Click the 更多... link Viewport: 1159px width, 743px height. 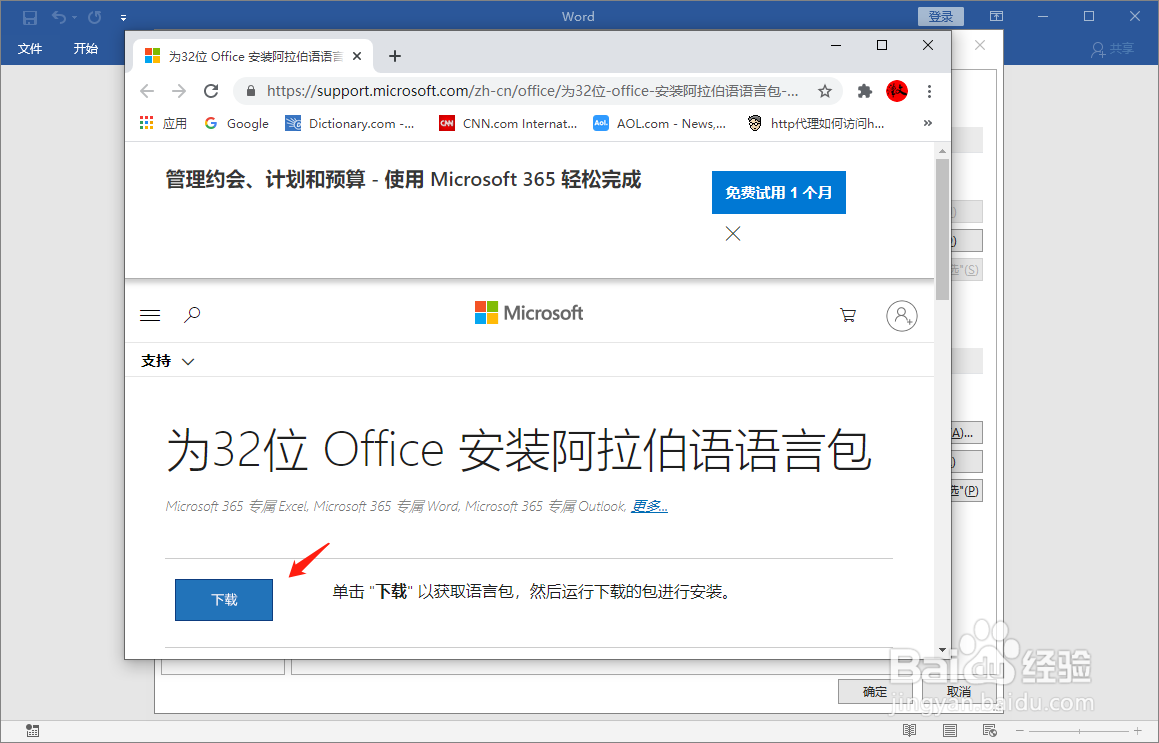(649, 506)
